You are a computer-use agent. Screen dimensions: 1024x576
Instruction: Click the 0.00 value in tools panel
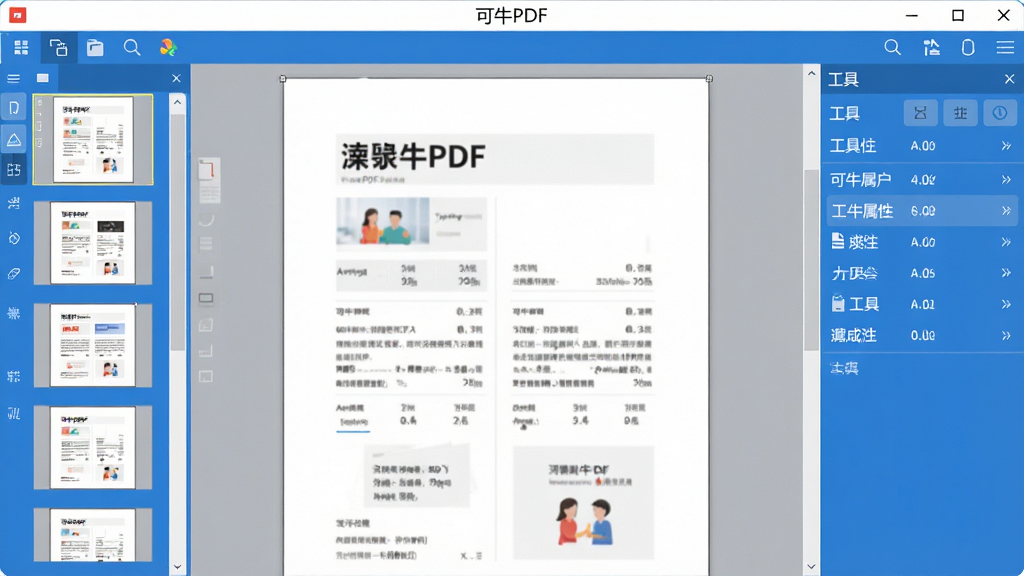pyautogui.click(x=923, y=336)
